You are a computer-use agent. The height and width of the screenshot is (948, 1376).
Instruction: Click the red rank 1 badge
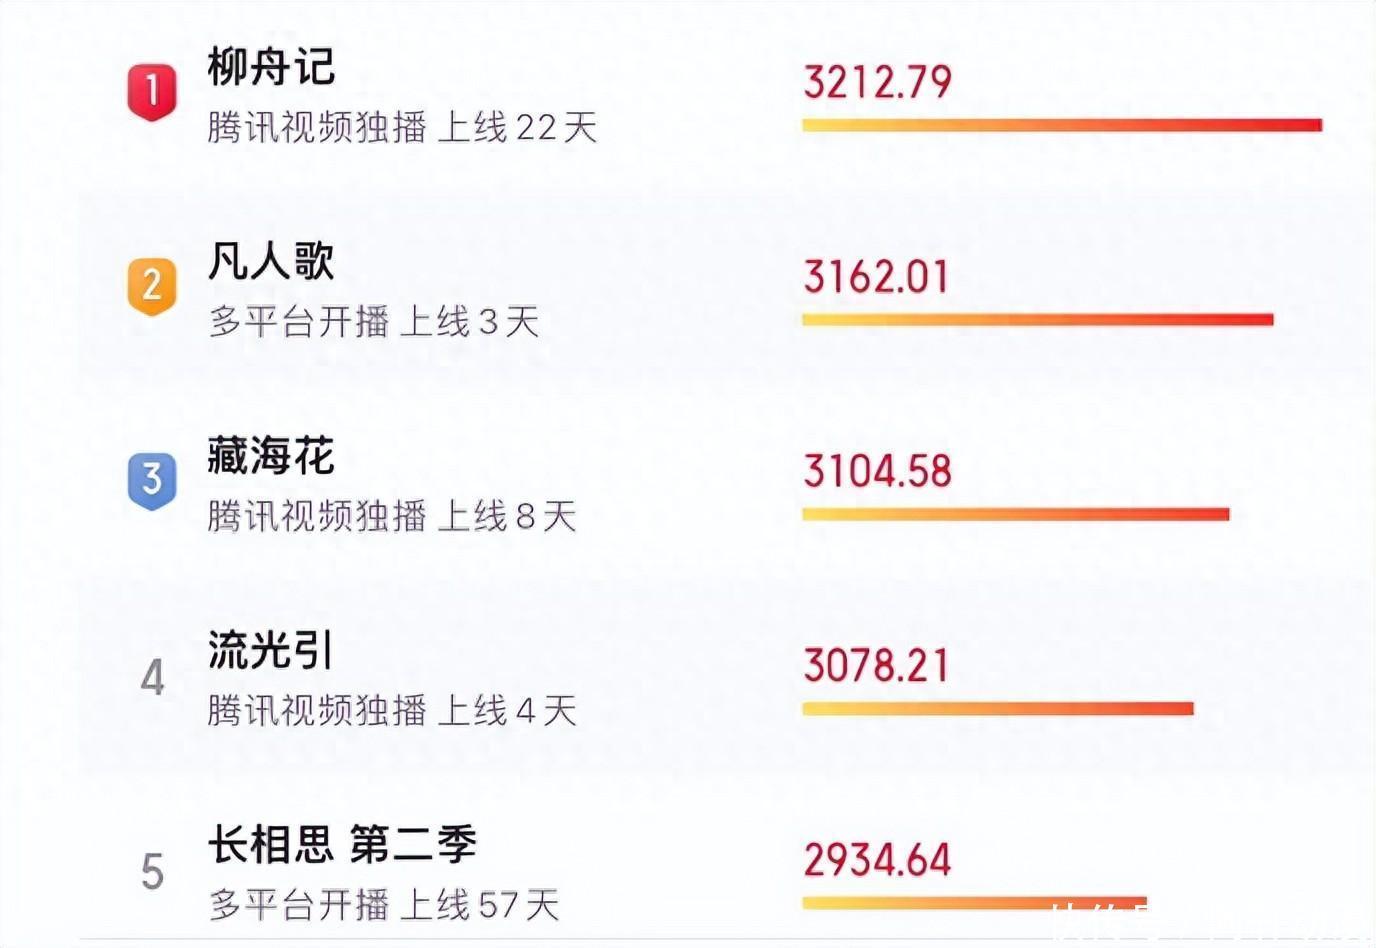click(152, 91)
